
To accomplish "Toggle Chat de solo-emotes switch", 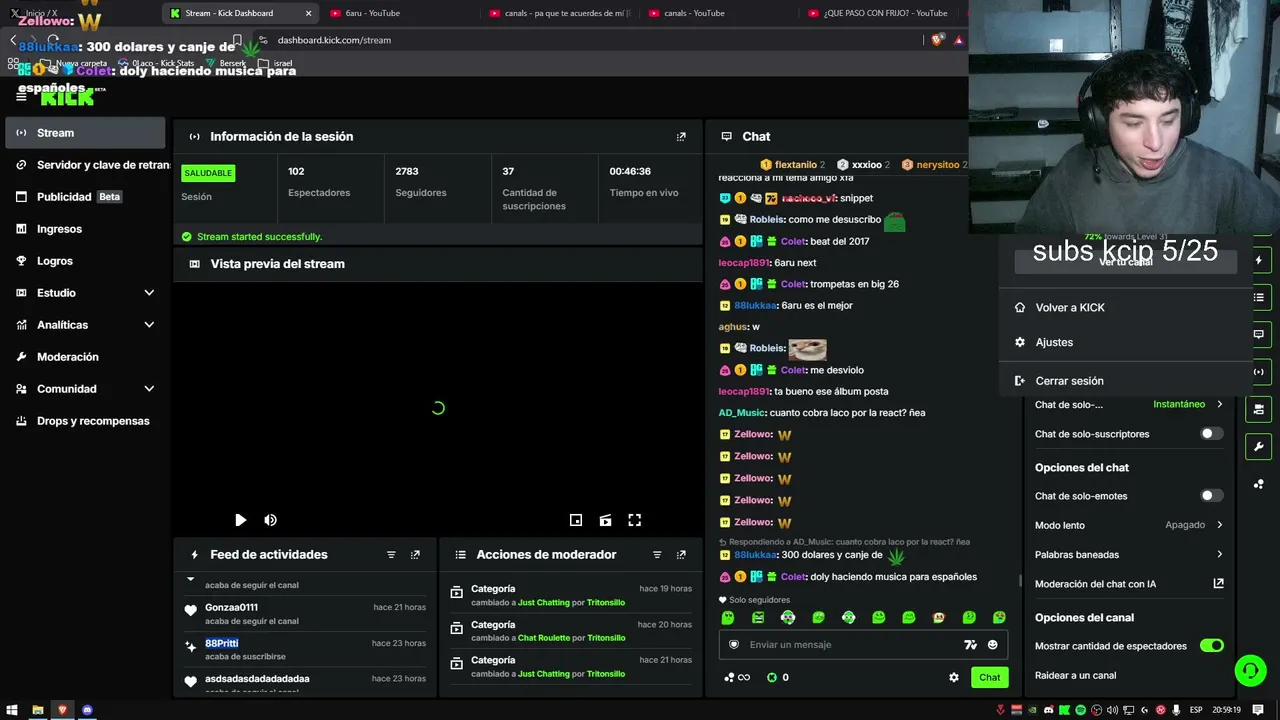I will (1211, 496).
